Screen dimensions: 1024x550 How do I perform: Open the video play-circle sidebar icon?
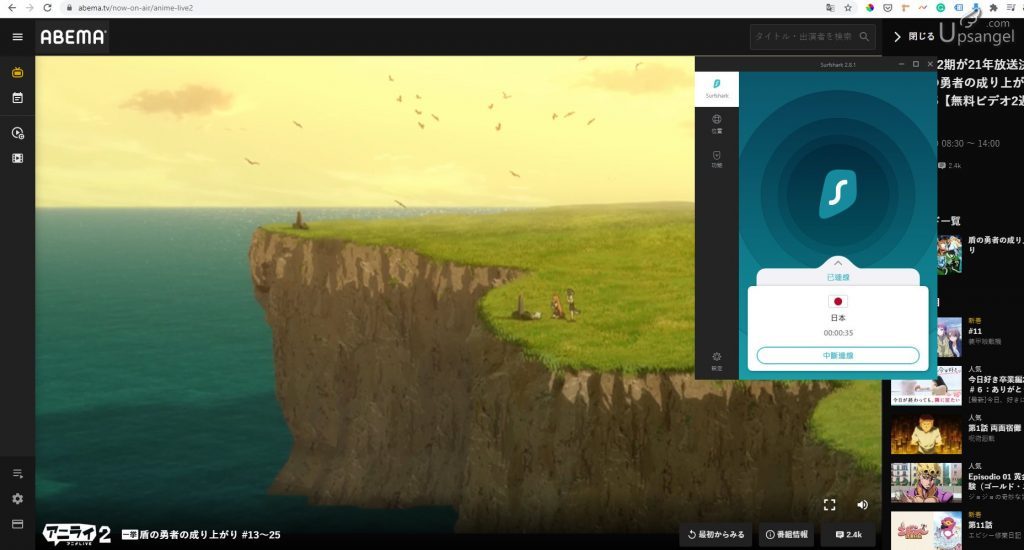[x=18, y=133]
